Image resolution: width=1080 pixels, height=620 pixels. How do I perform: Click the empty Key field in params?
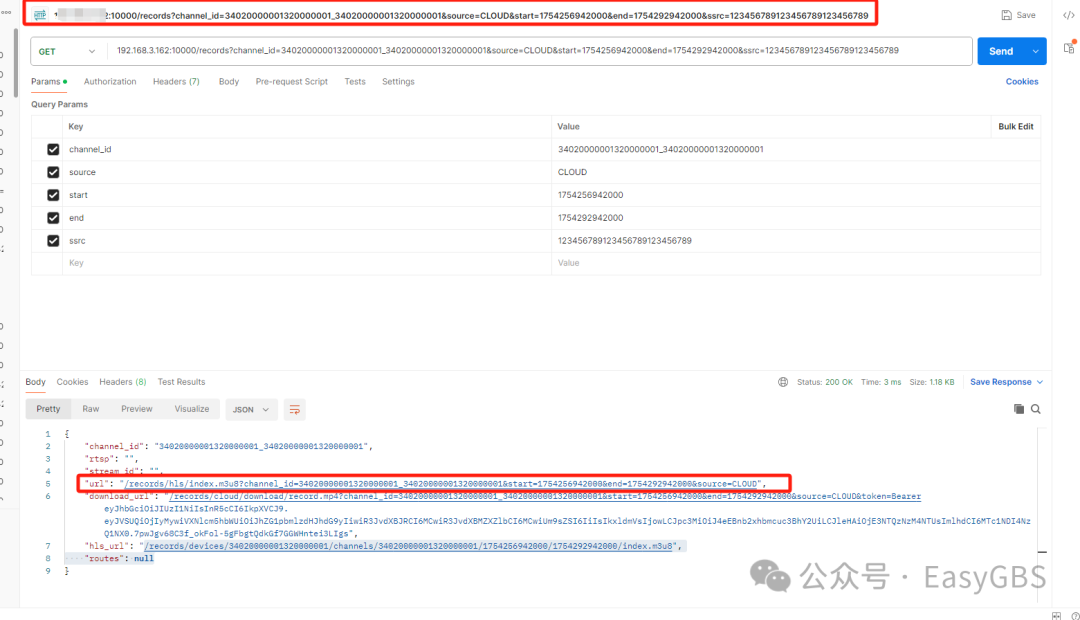pos(307,263)
